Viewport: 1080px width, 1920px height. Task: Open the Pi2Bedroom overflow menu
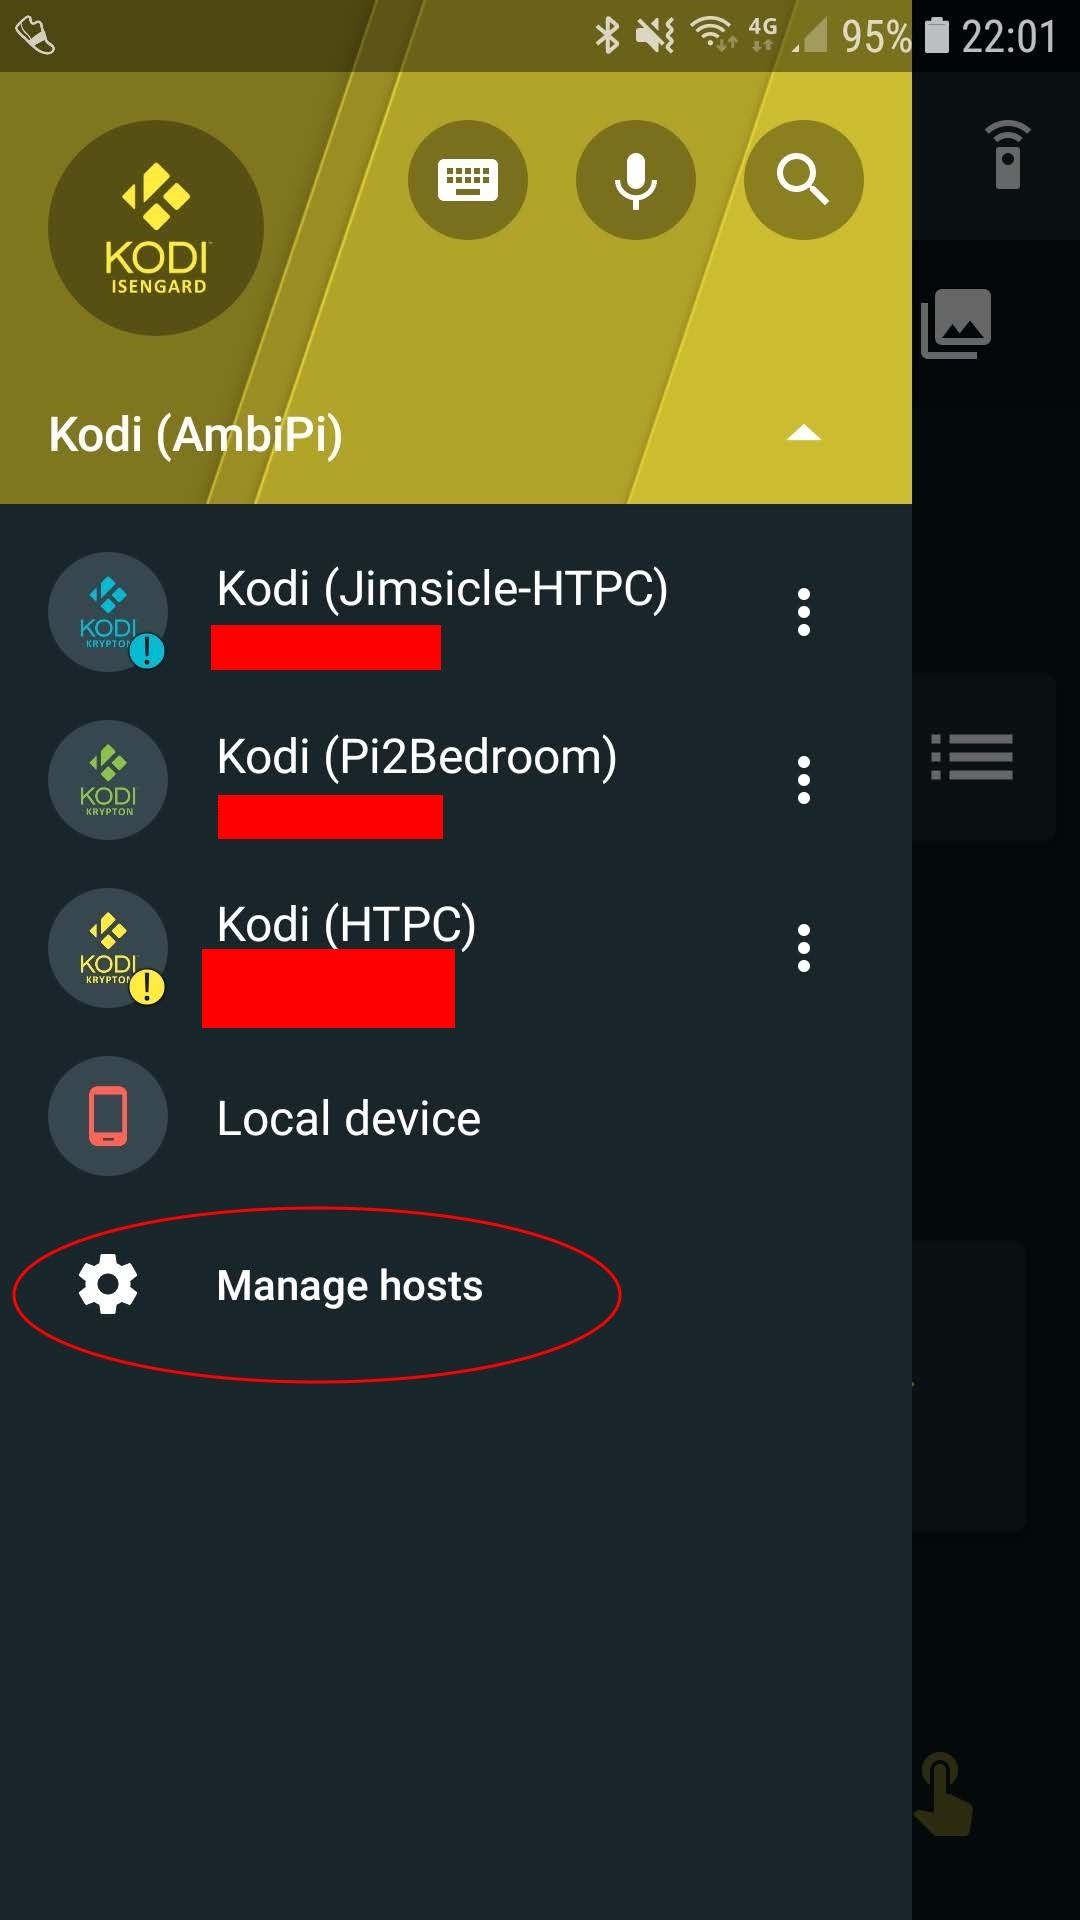point(804,780)
